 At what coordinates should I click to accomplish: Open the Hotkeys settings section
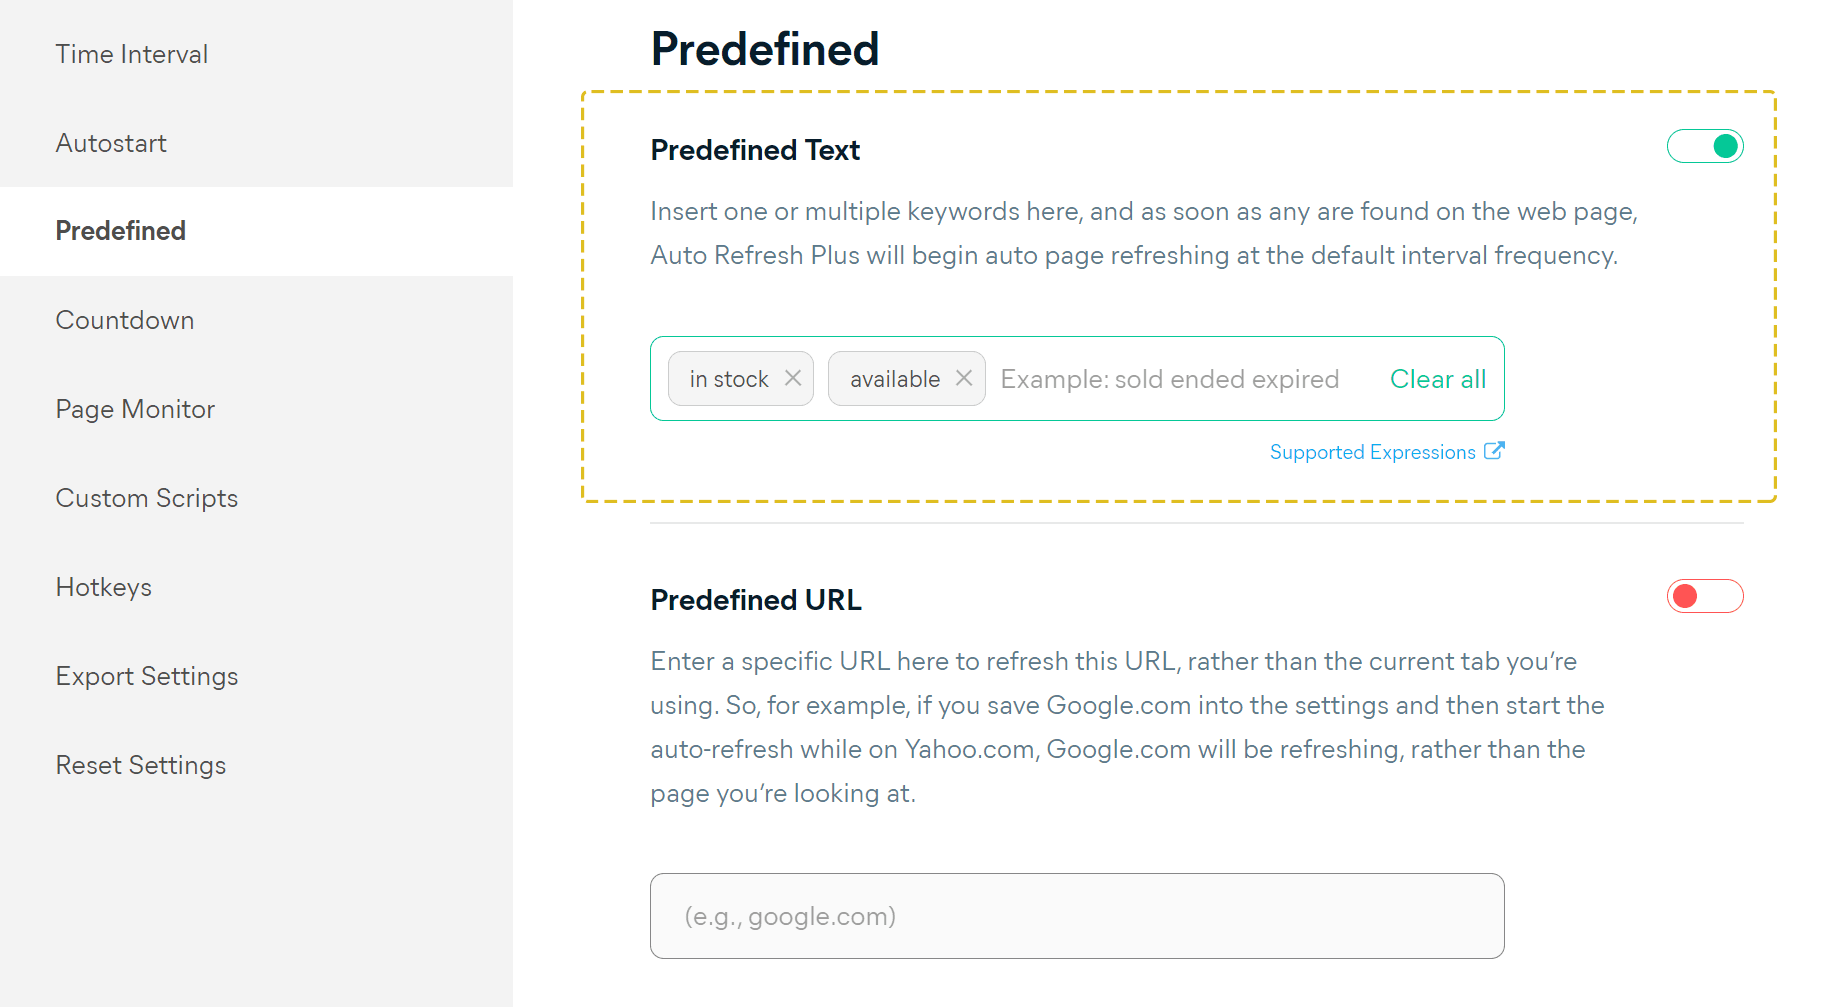(104, 587)
